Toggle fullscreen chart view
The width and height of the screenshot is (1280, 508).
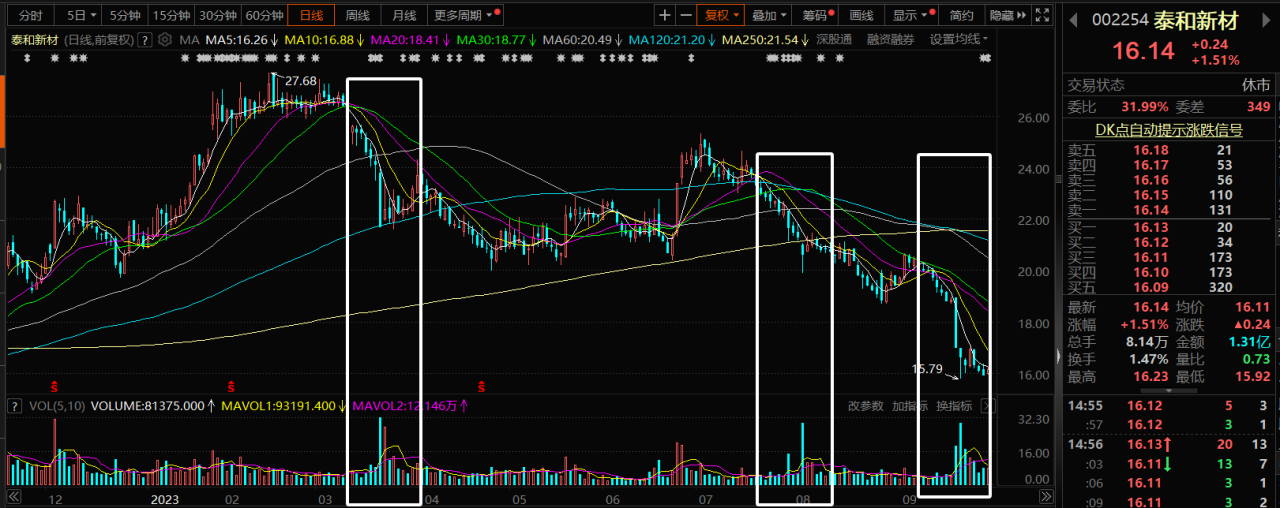[x=1043, y=15]
